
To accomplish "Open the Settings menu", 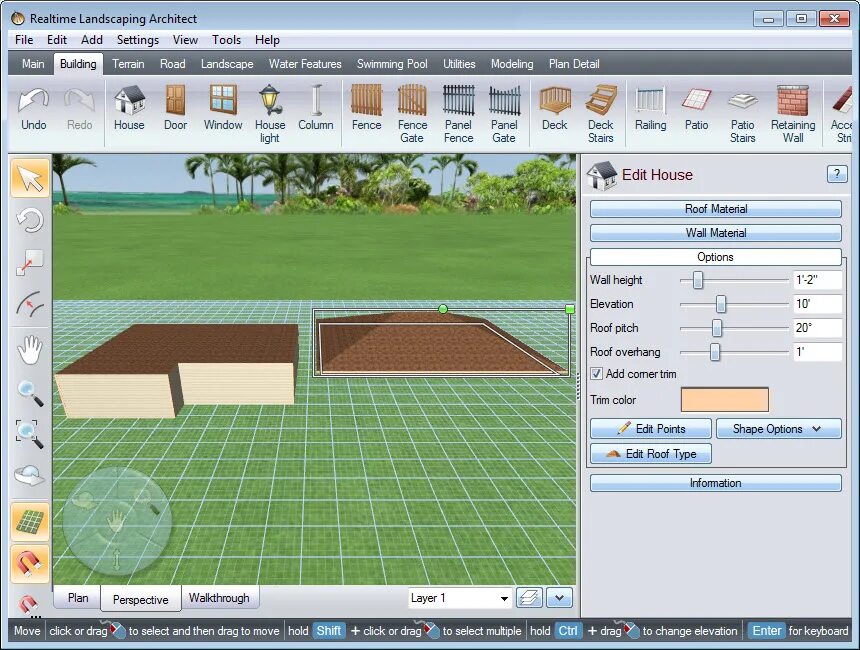I will coord(138,40).
